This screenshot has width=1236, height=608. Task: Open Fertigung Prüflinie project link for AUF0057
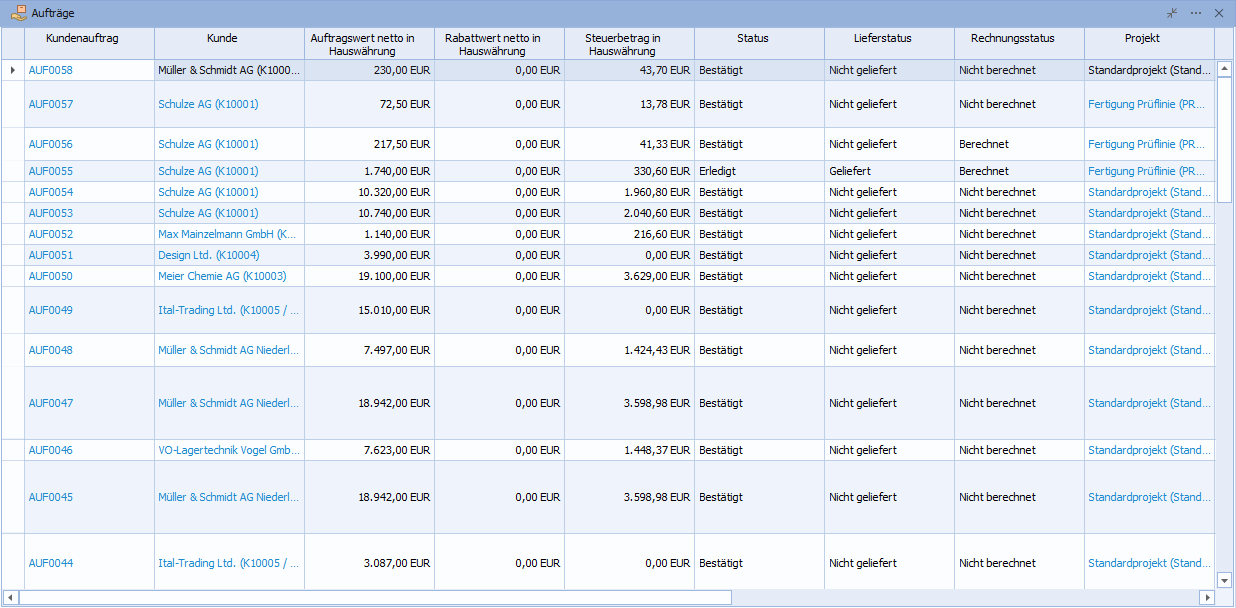click(1147, 104)
